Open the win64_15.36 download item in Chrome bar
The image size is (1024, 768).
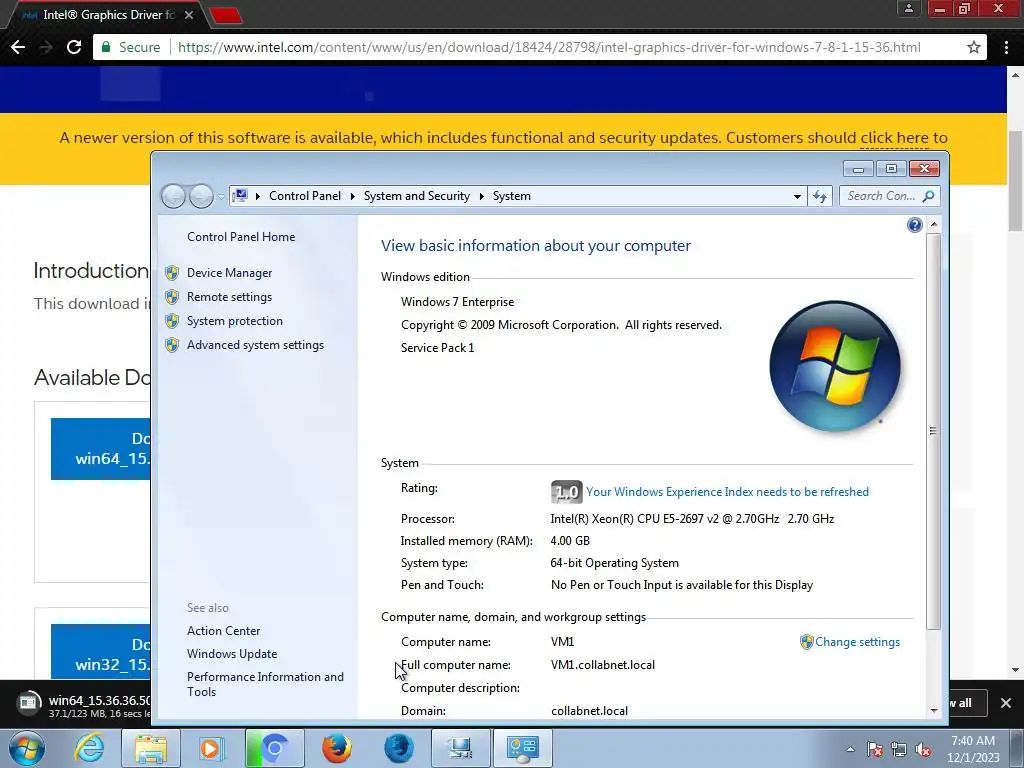[84, 705]
